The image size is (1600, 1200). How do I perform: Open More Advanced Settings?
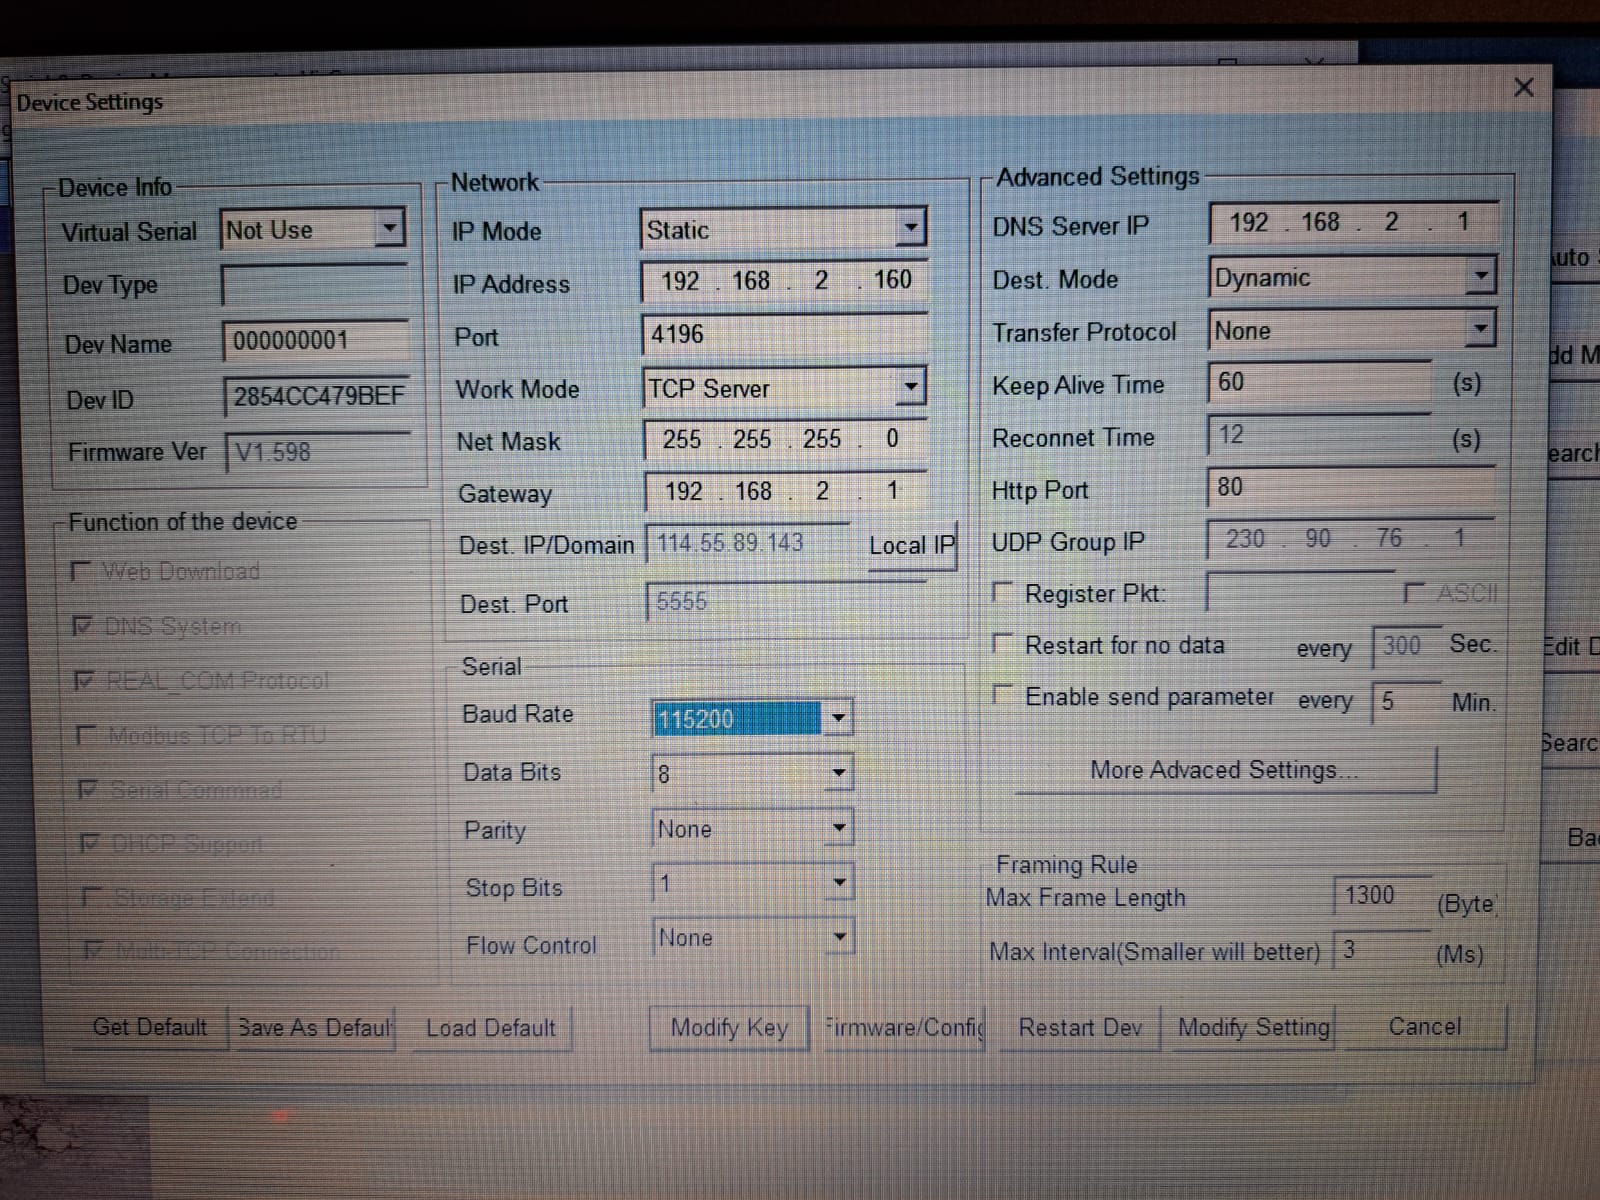coord(1224,770)
